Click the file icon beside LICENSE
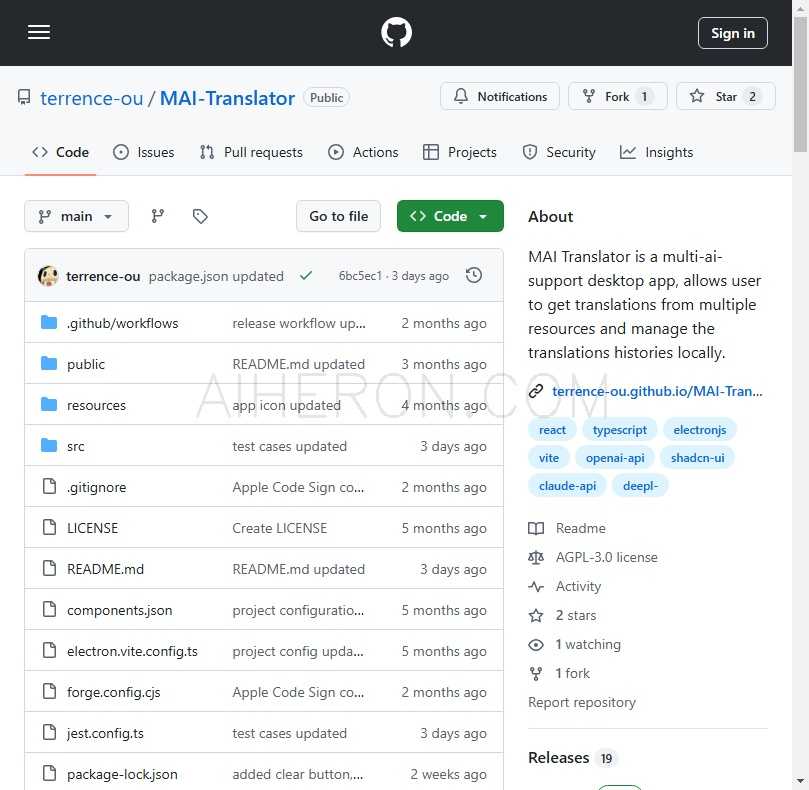Image resolution: width=809 pixels, height=790 pixels. point(50,527)
